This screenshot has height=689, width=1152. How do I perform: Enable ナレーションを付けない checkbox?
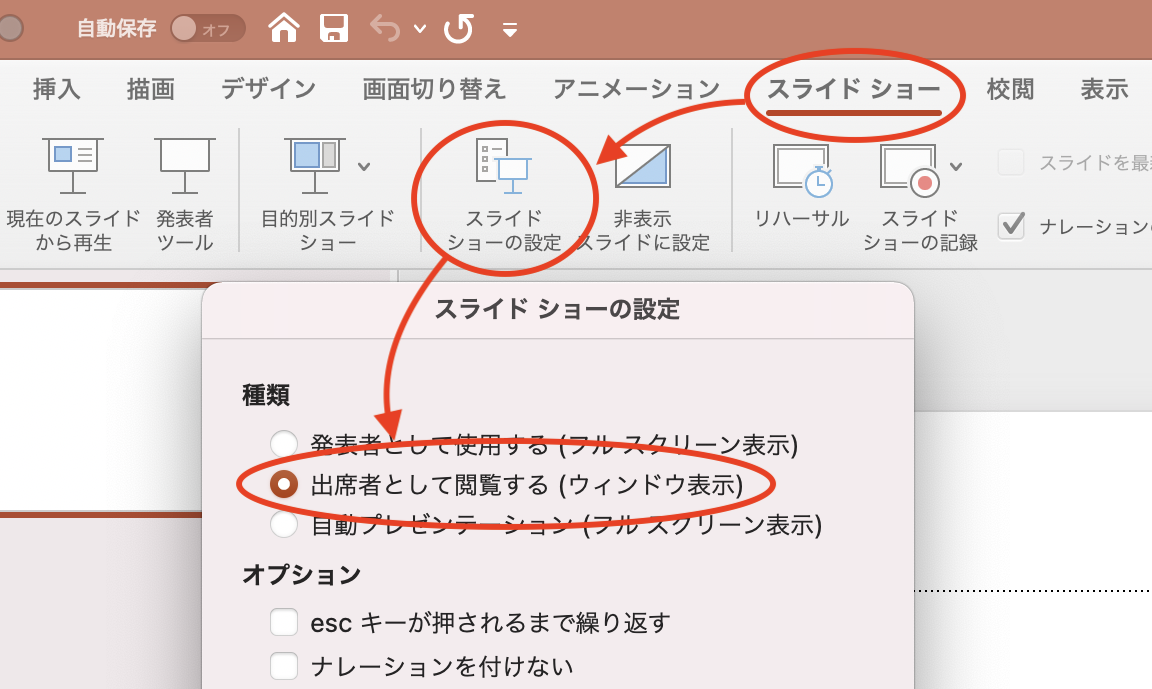pos(284,666)
